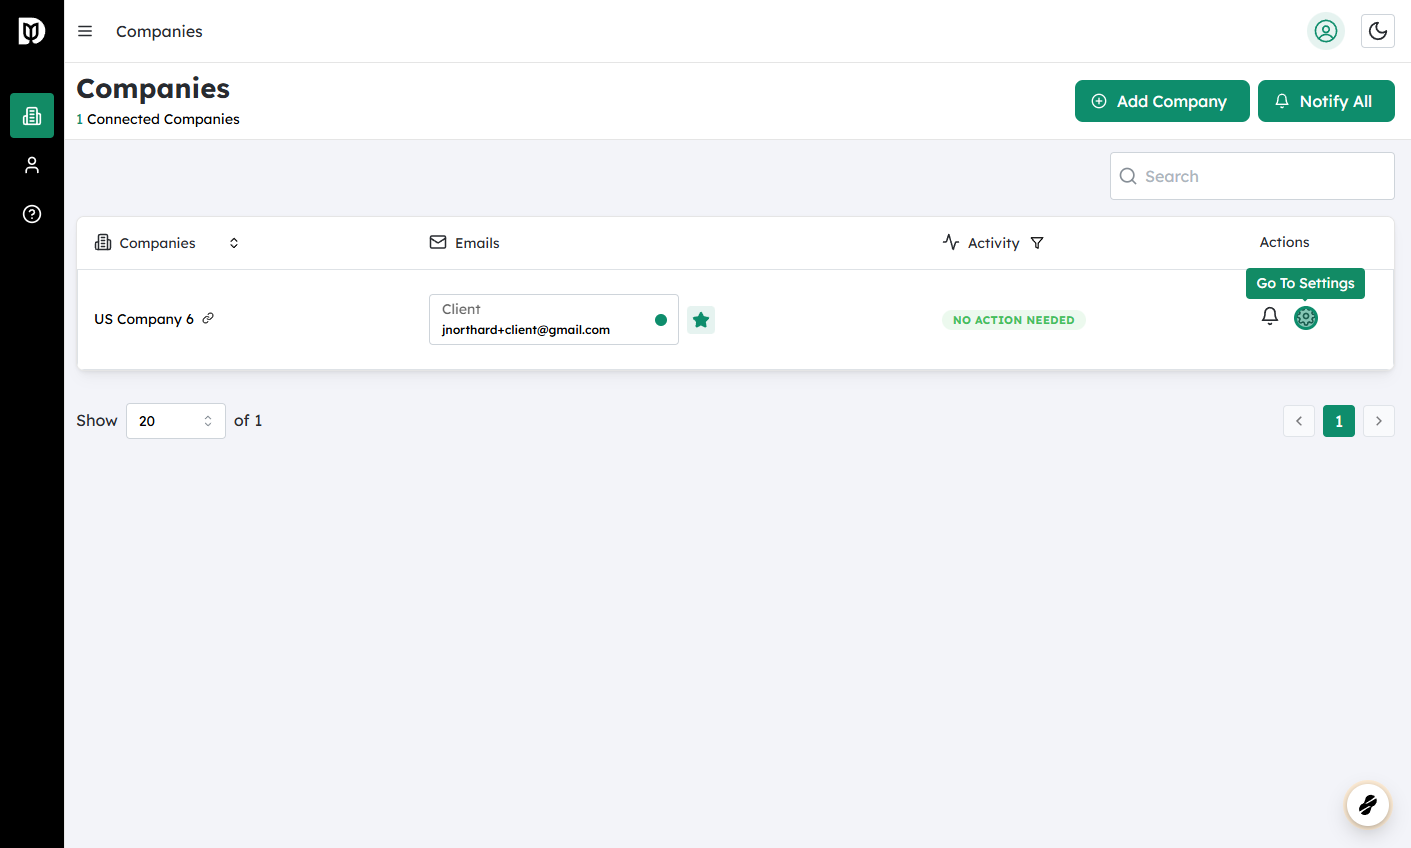Open the Activity filter

pyautogui.click(x=1037, y=243)
